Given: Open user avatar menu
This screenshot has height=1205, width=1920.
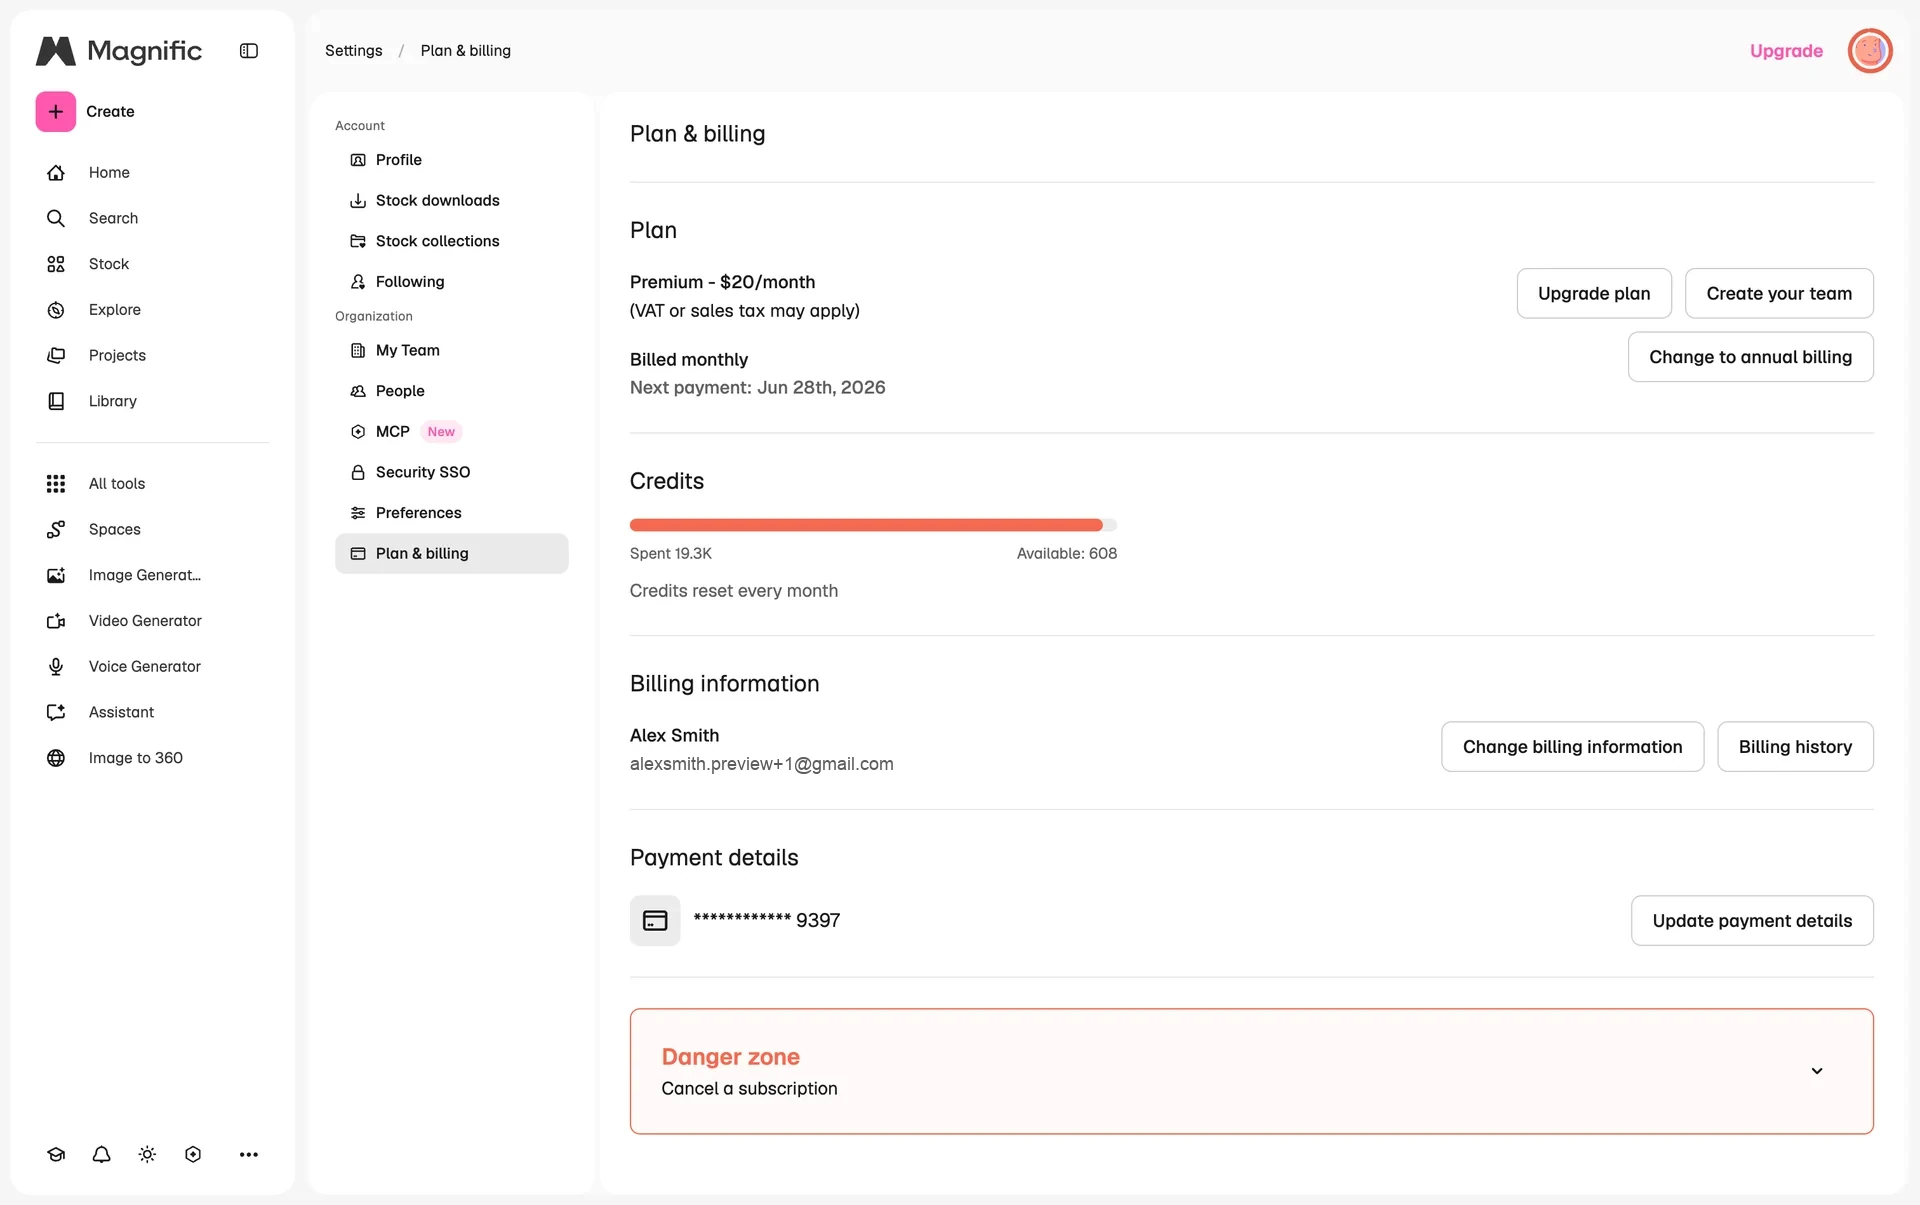Looking at the screenshot, I should pos(1870,51).
